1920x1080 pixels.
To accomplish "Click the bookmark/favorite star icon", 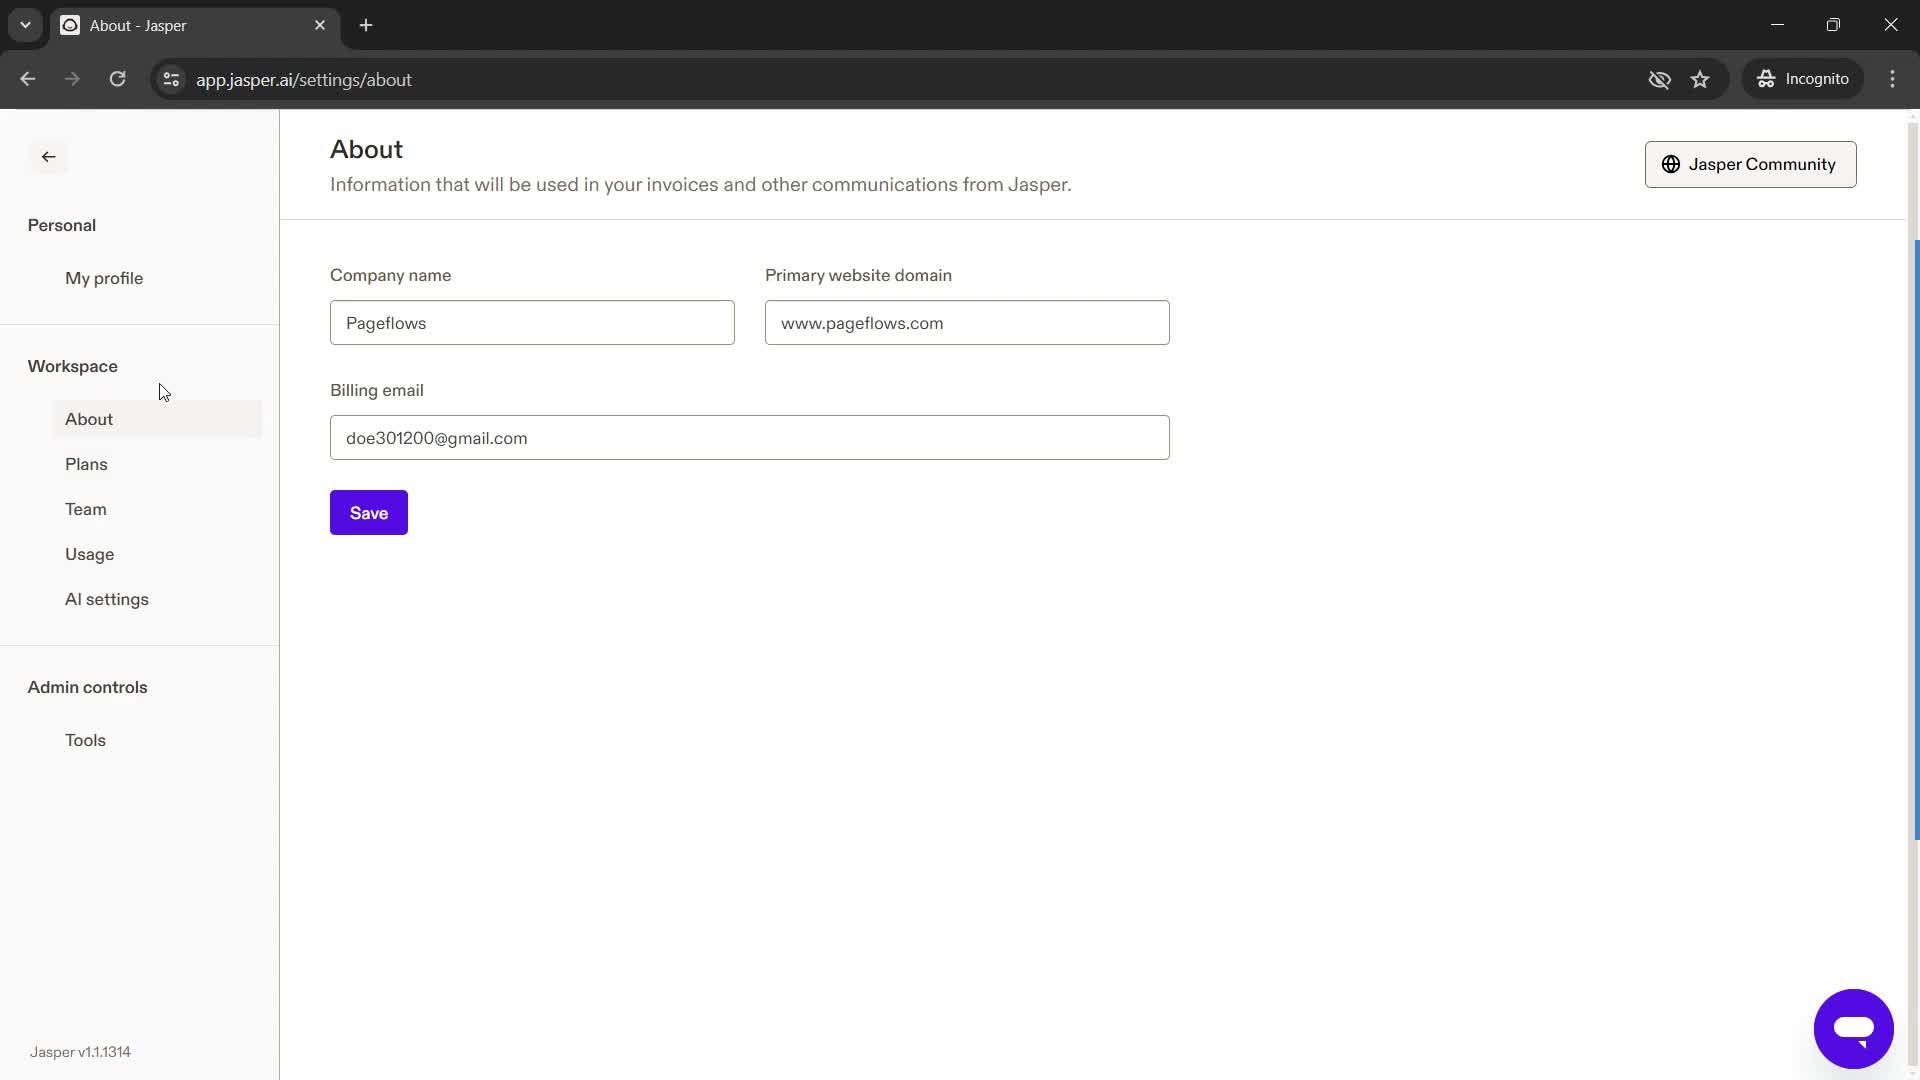I will (1700, 79).
